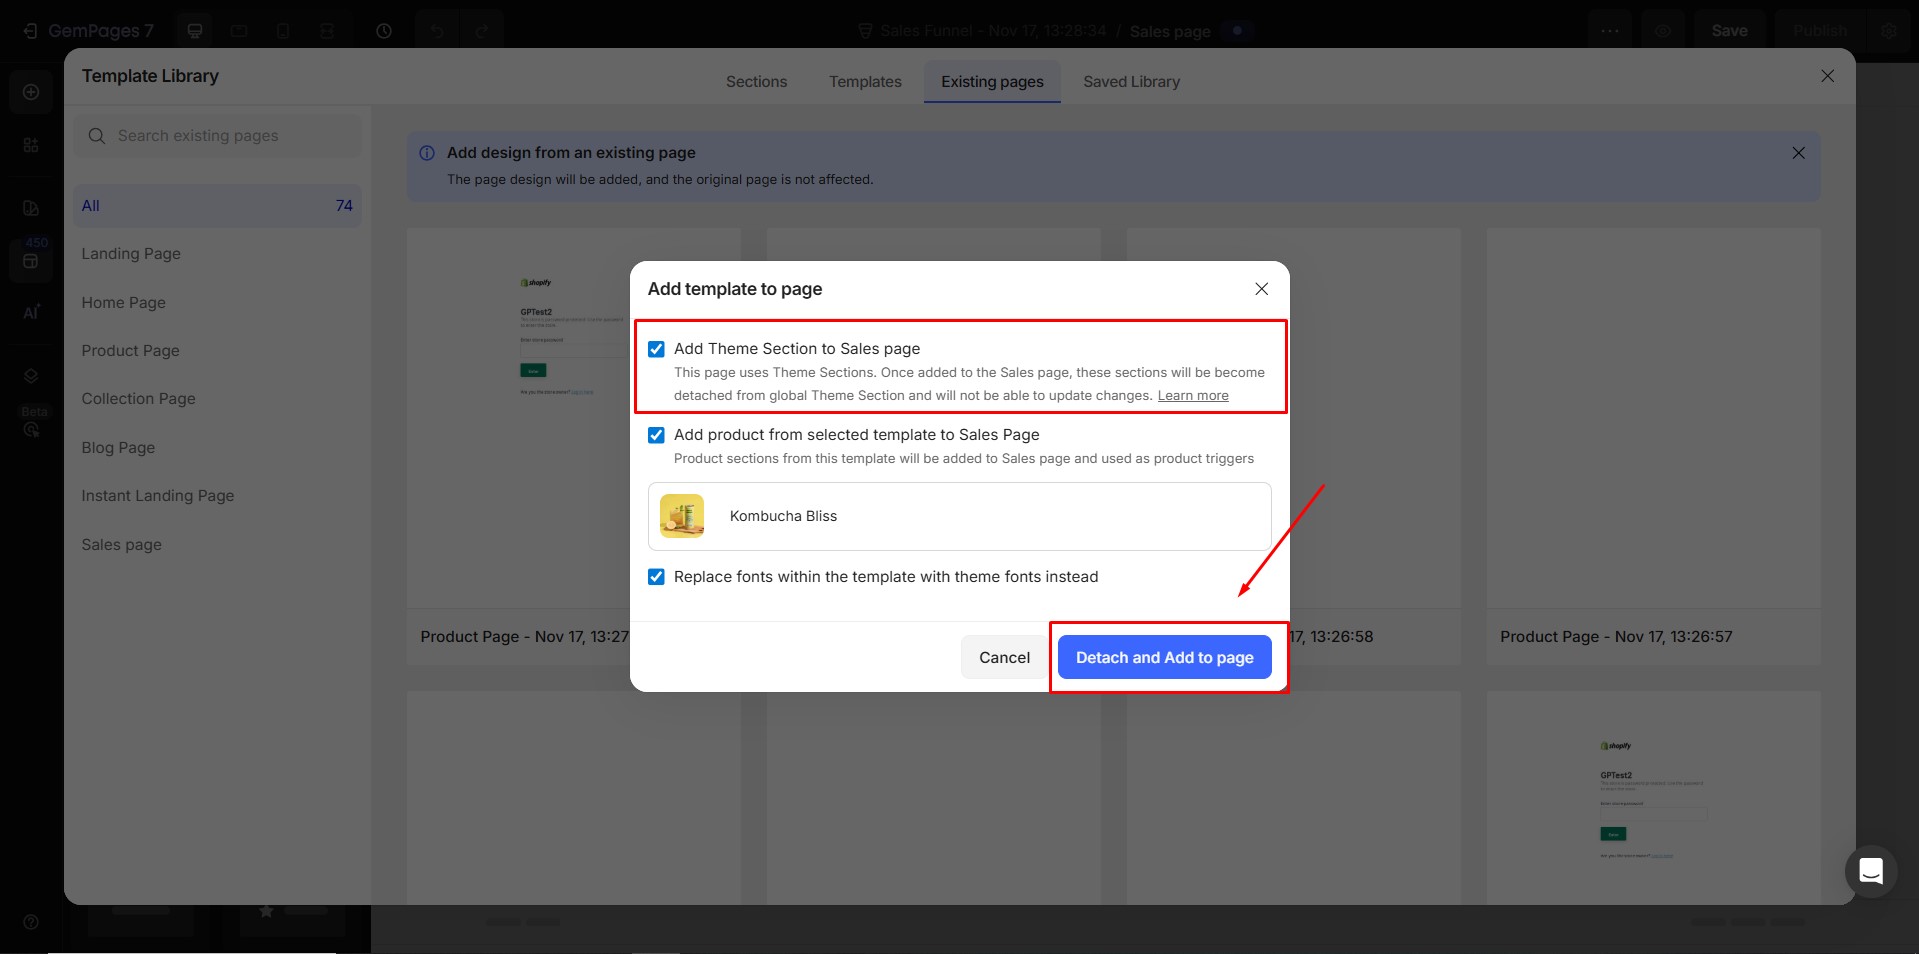The image size is (1919, 954).
Task: Disable Replace fonts with theme fonts option
Action: pos(656,577)
